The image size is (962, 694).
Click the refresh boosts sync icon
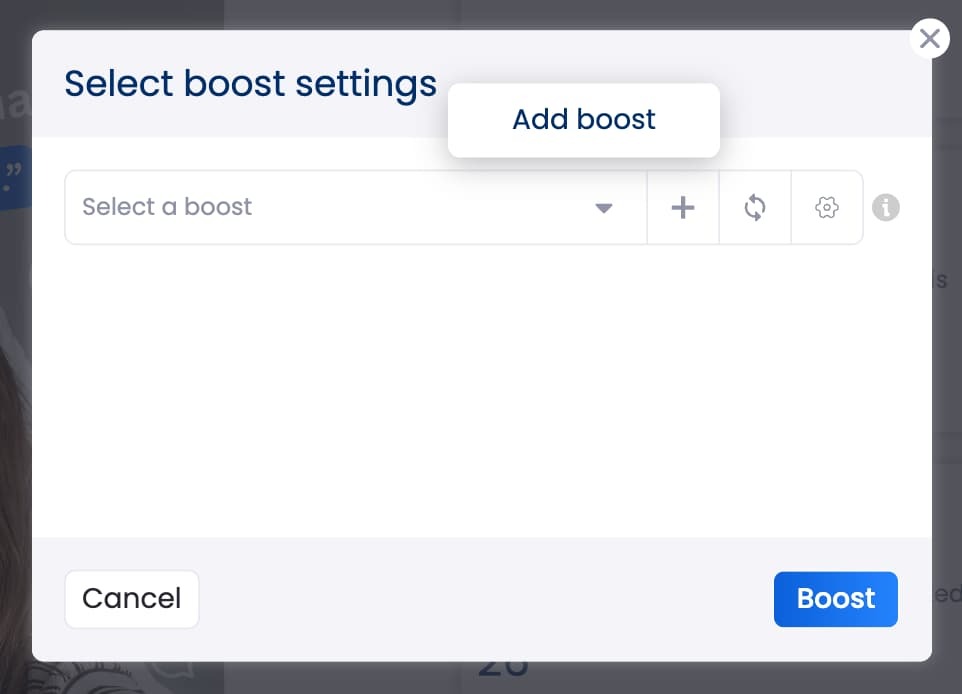(x=755, y=208)
